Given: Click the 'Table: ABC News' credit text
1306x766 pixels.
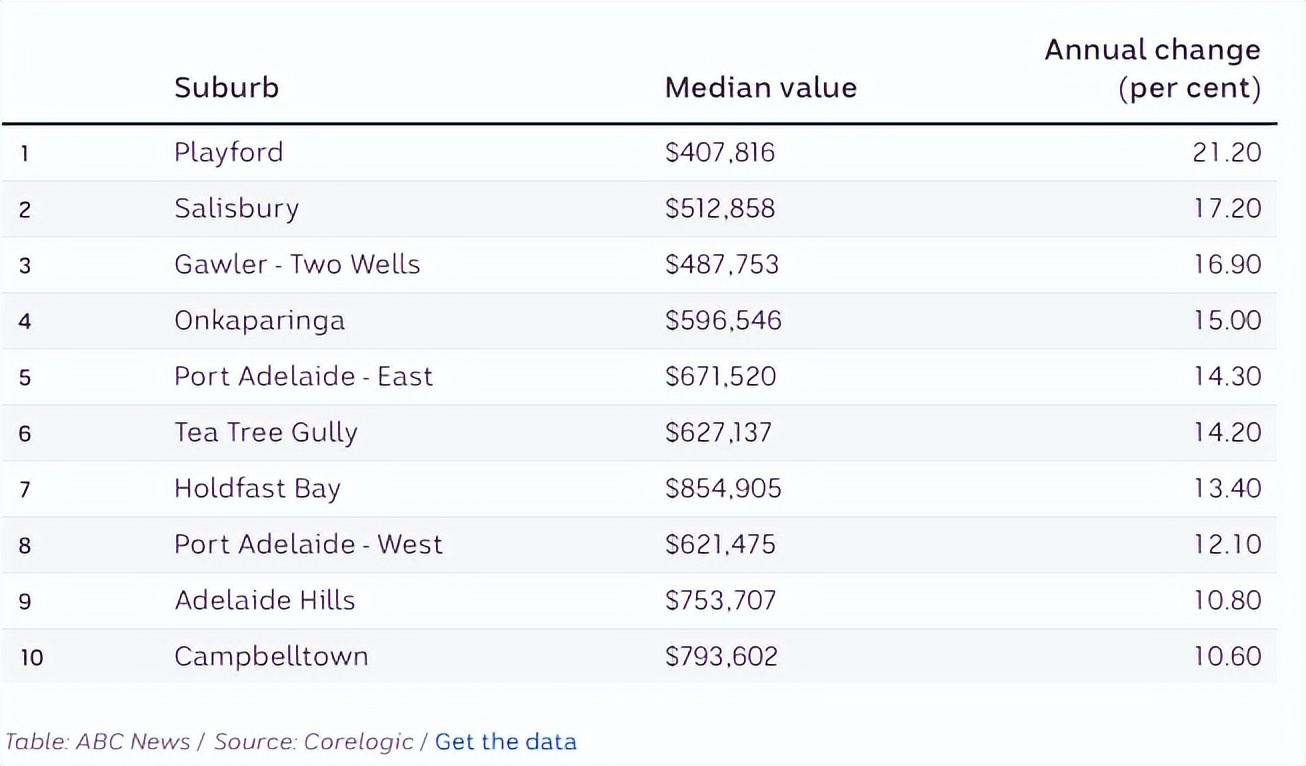Looking at the screenshot, I should click(x=98, y=742).
